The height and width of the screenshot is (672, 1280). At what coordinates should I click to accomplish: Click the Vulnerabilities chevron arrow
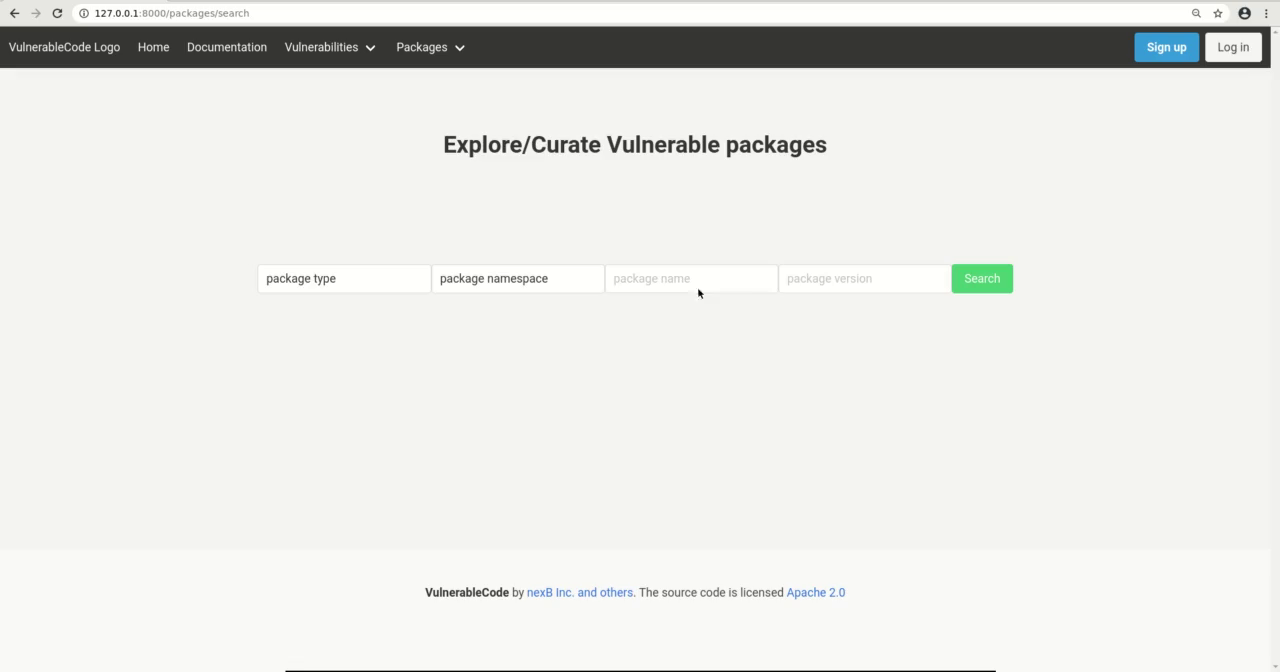click(370, 48)
